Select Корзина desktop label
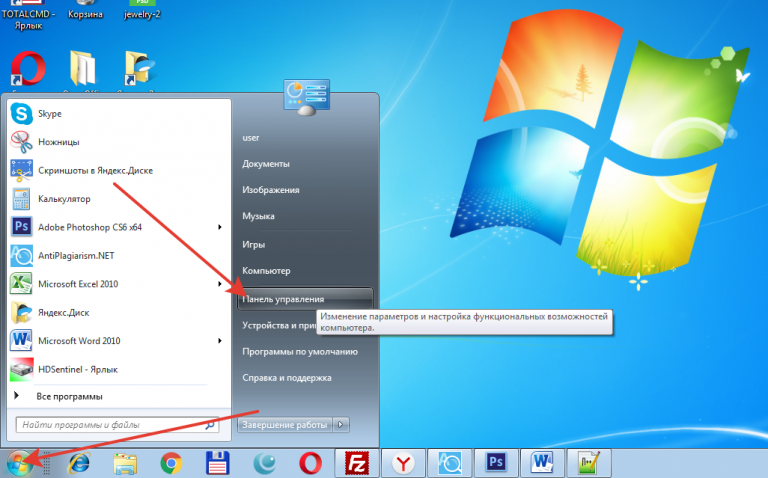The width and height of the screenshot is (768, 478). click(x=85, y=14)
